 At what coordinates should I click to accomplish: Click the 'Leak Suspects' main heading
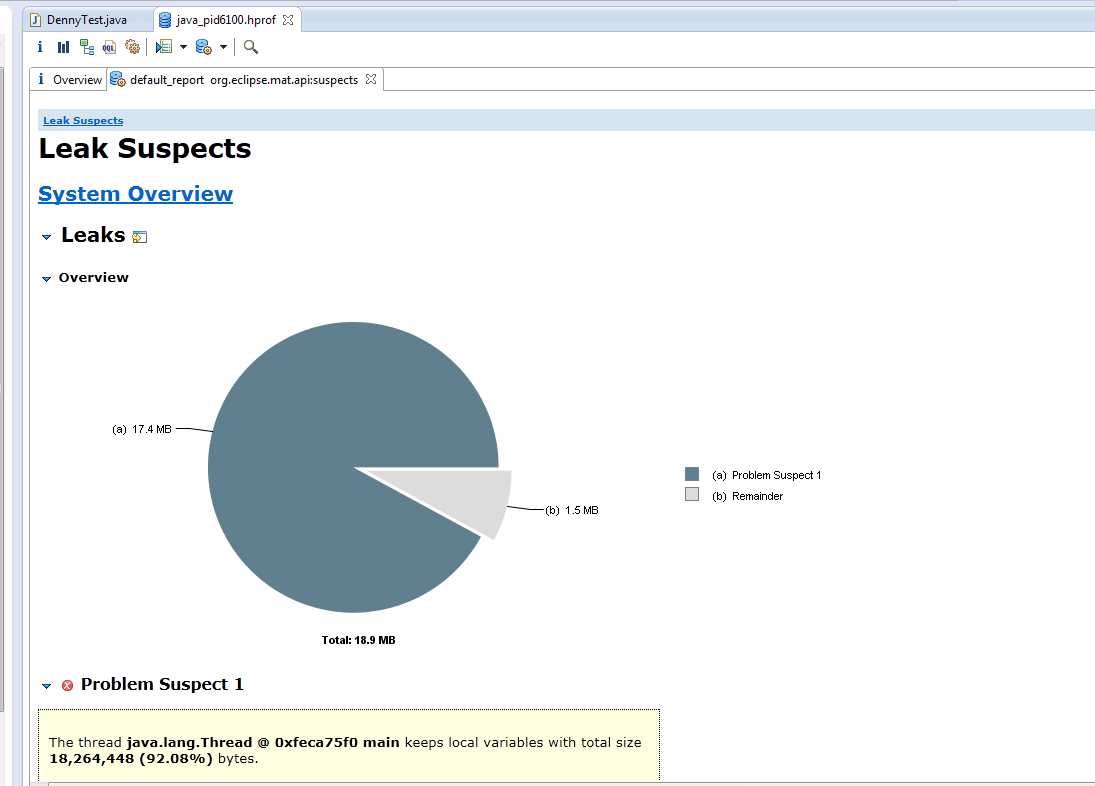tap(145, 149)
